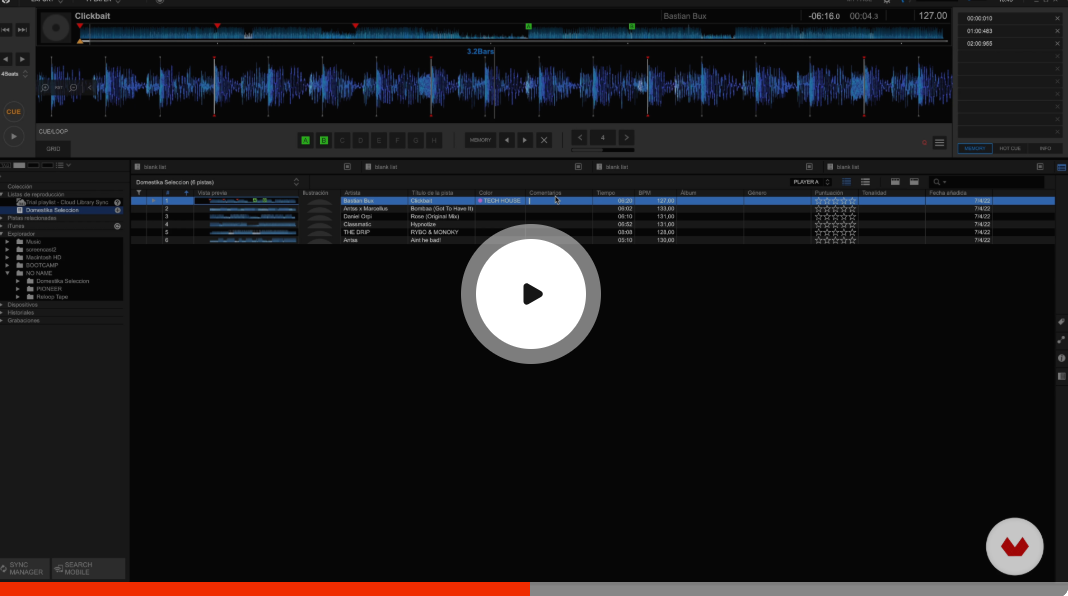Viewport: 1068px width, 596px height.
Task: Click the track filter funnel icon
Action: (139, 192)
